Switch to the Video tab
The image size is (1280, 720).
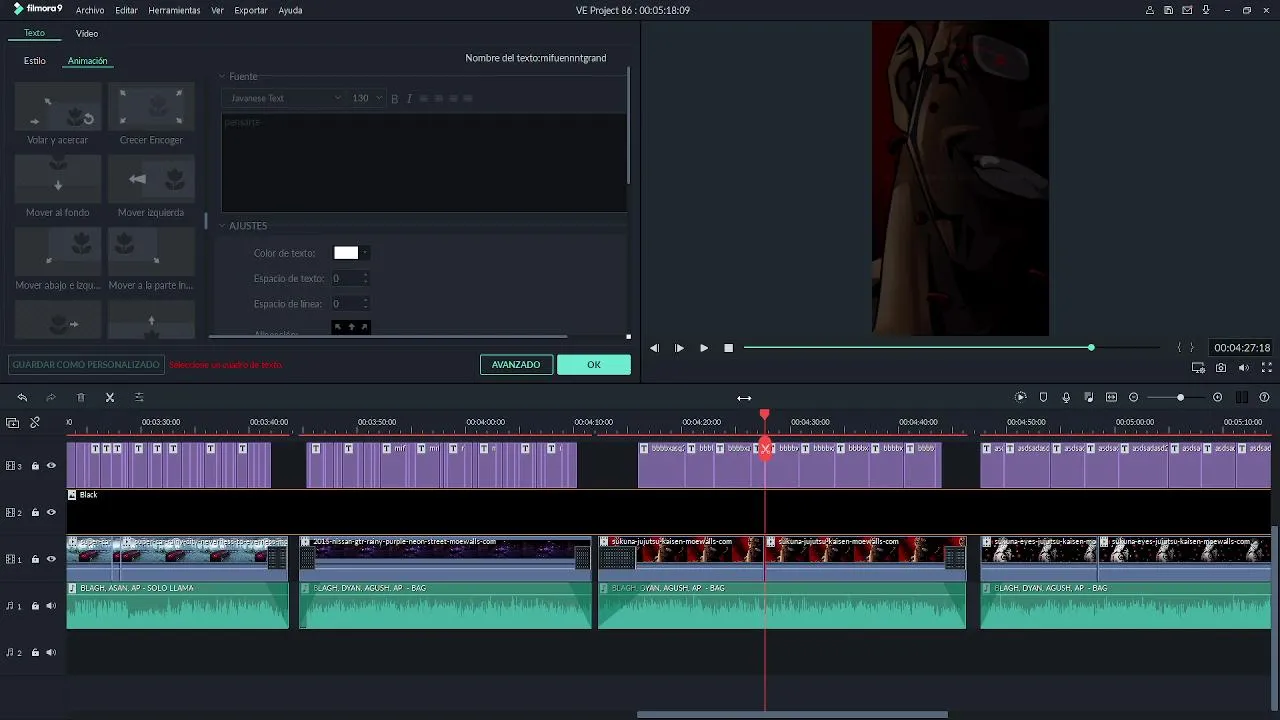[x=87, y=34]
